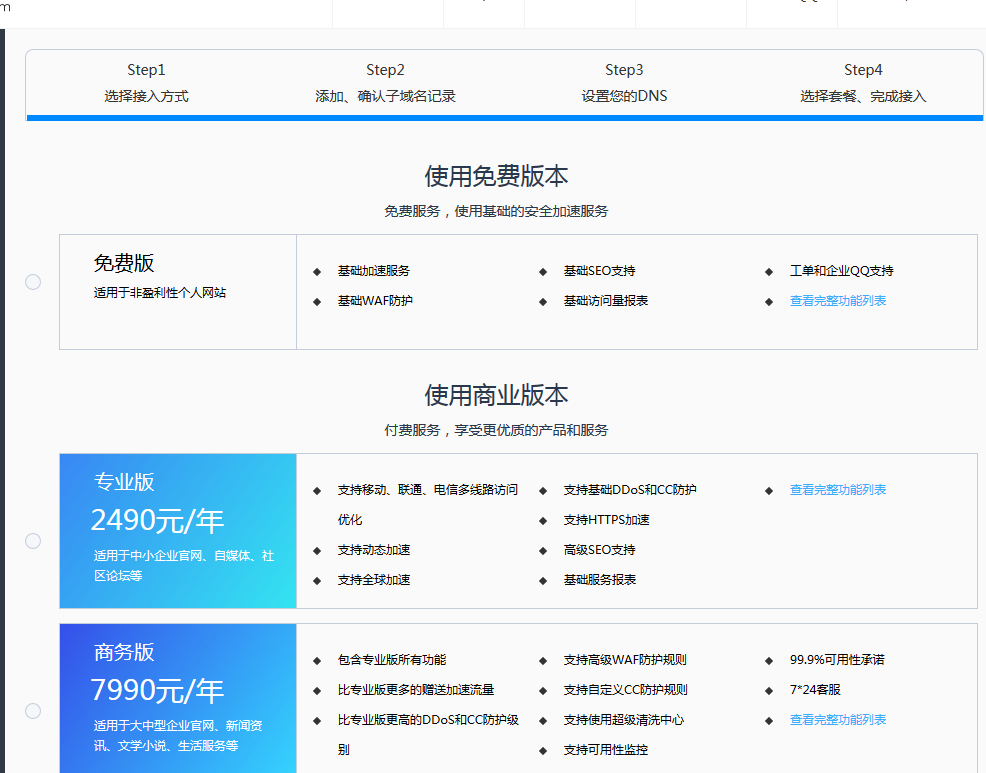Open Step2 添加、确认子域名记录
986x773 pixels.
(385, 83)
